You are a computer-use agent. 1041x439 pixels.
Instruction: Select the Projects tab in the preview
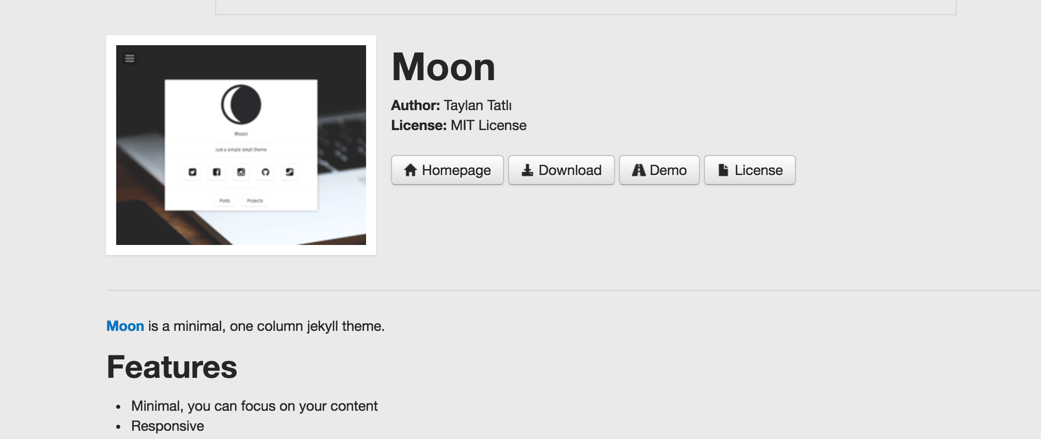pos(255,201)
